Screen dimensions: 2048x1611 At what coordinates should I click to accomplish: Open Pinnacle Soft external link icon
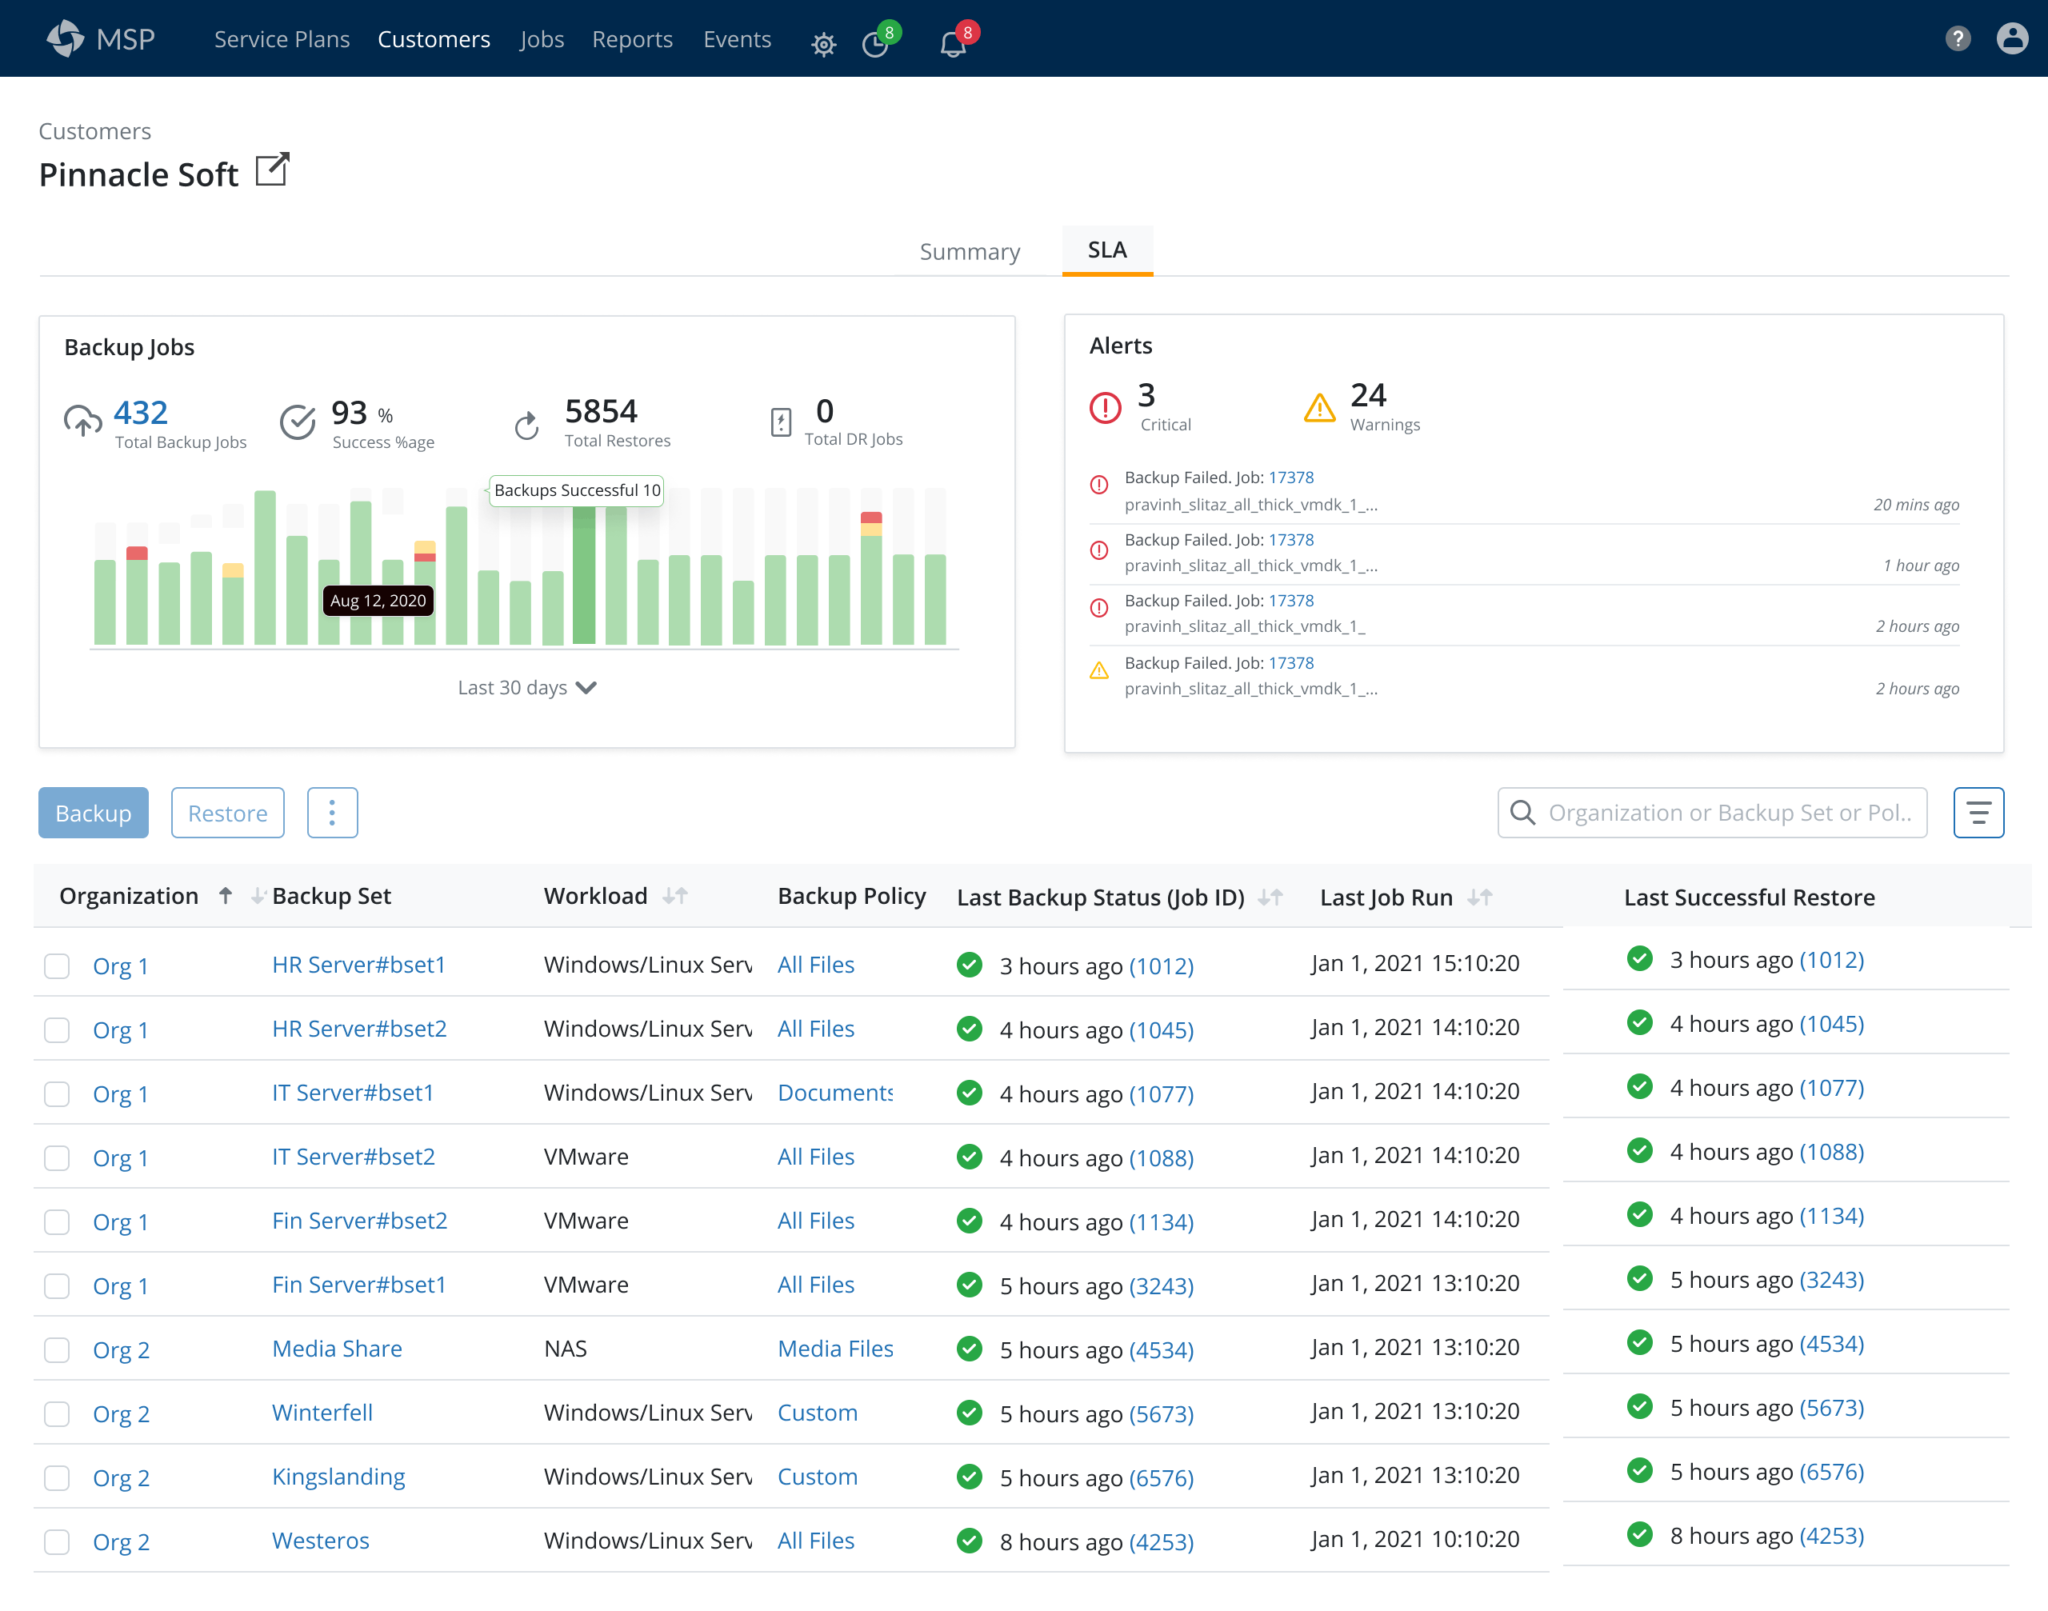pos(272,170)
